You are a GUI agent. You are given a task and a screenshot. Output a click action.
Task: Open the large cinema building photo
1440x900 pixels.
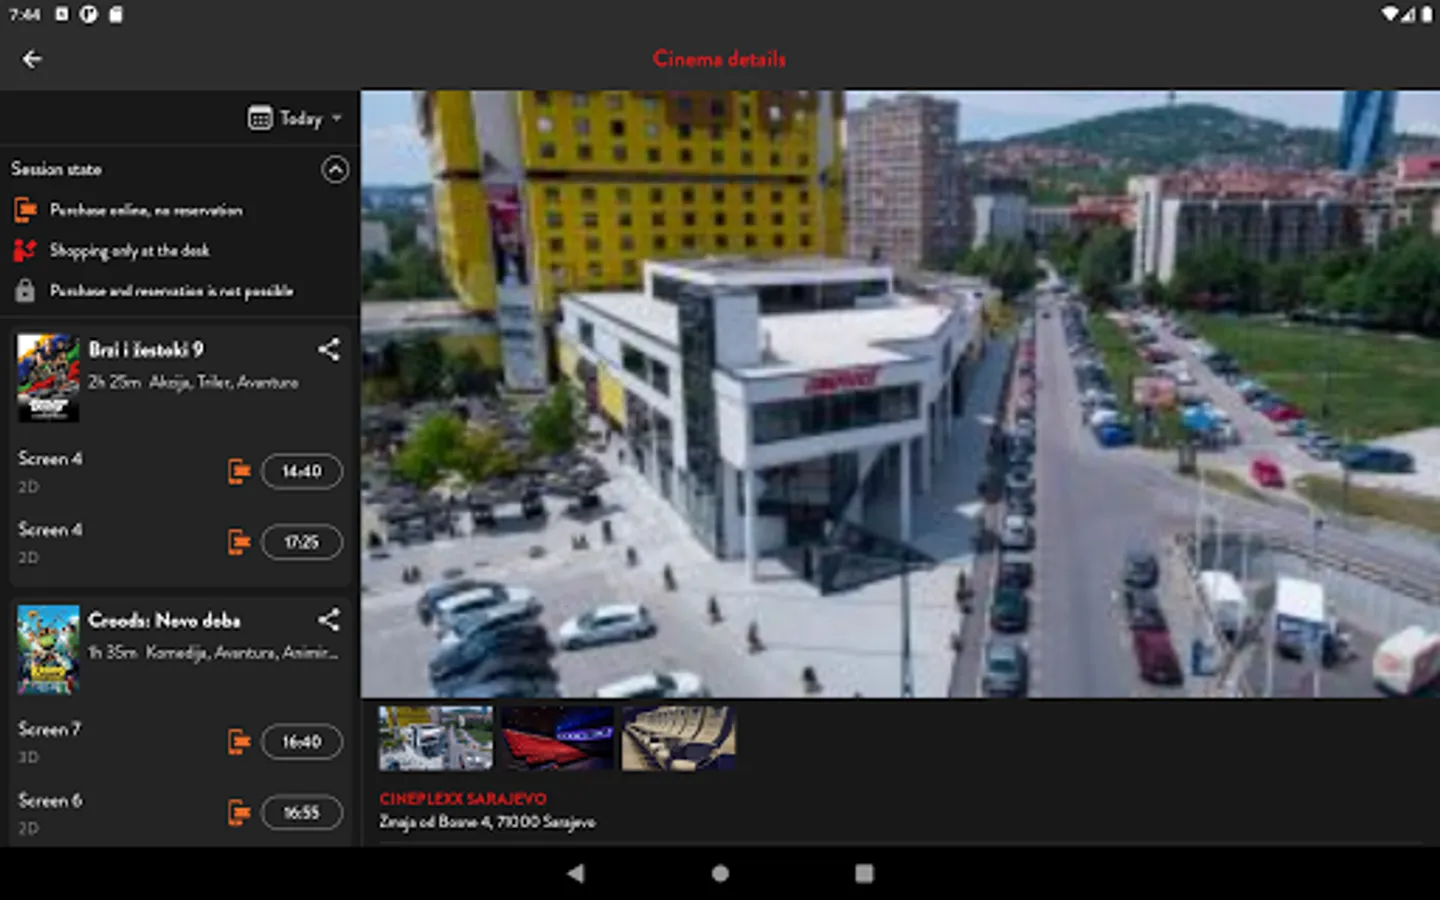(900, 394)
